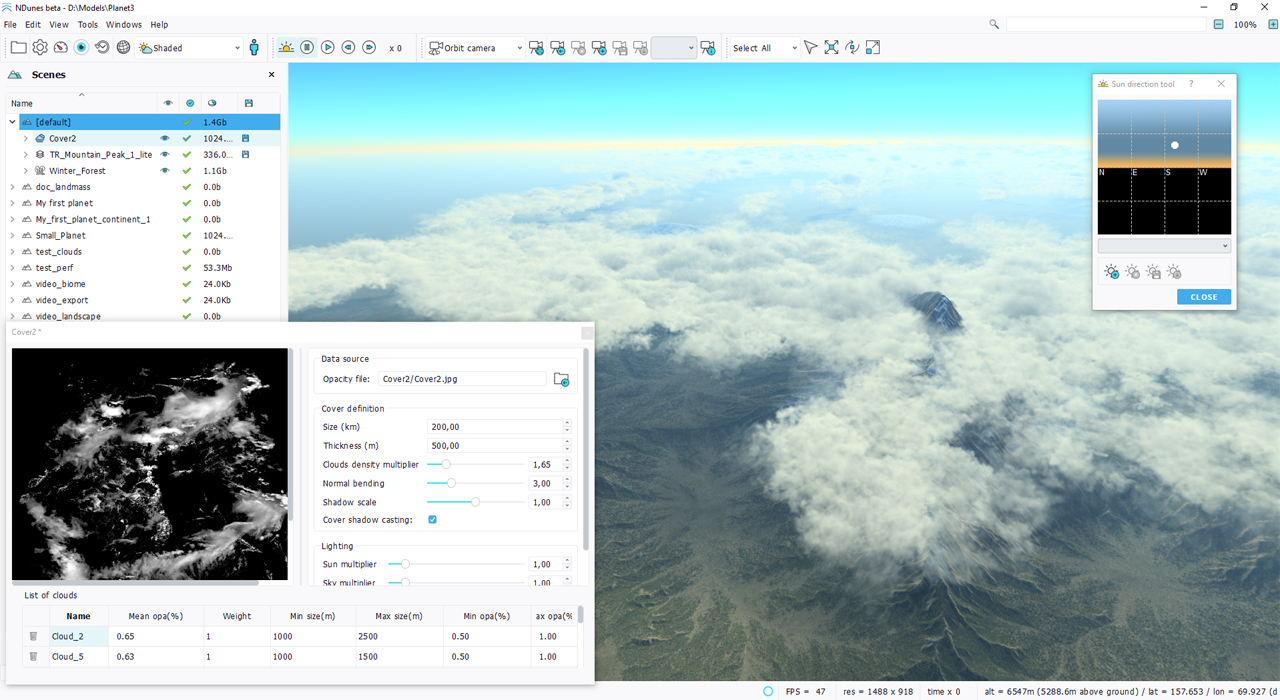Expand the Small_Planet scene node
The height and width of the screenshot is (700, 1280).
pyautogui.click(x=13, y=236)
